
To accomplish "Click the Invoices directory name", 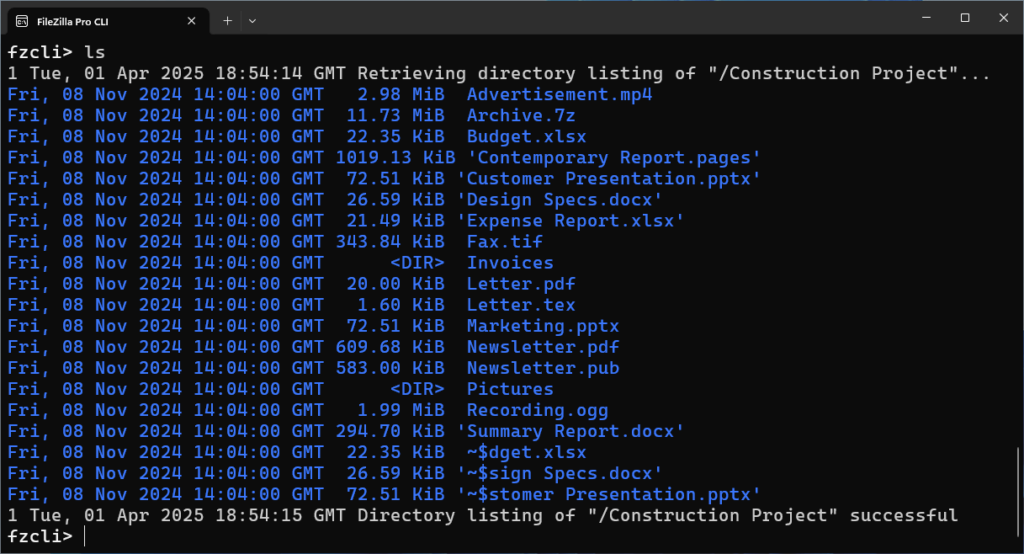I will tap(510, 263).
